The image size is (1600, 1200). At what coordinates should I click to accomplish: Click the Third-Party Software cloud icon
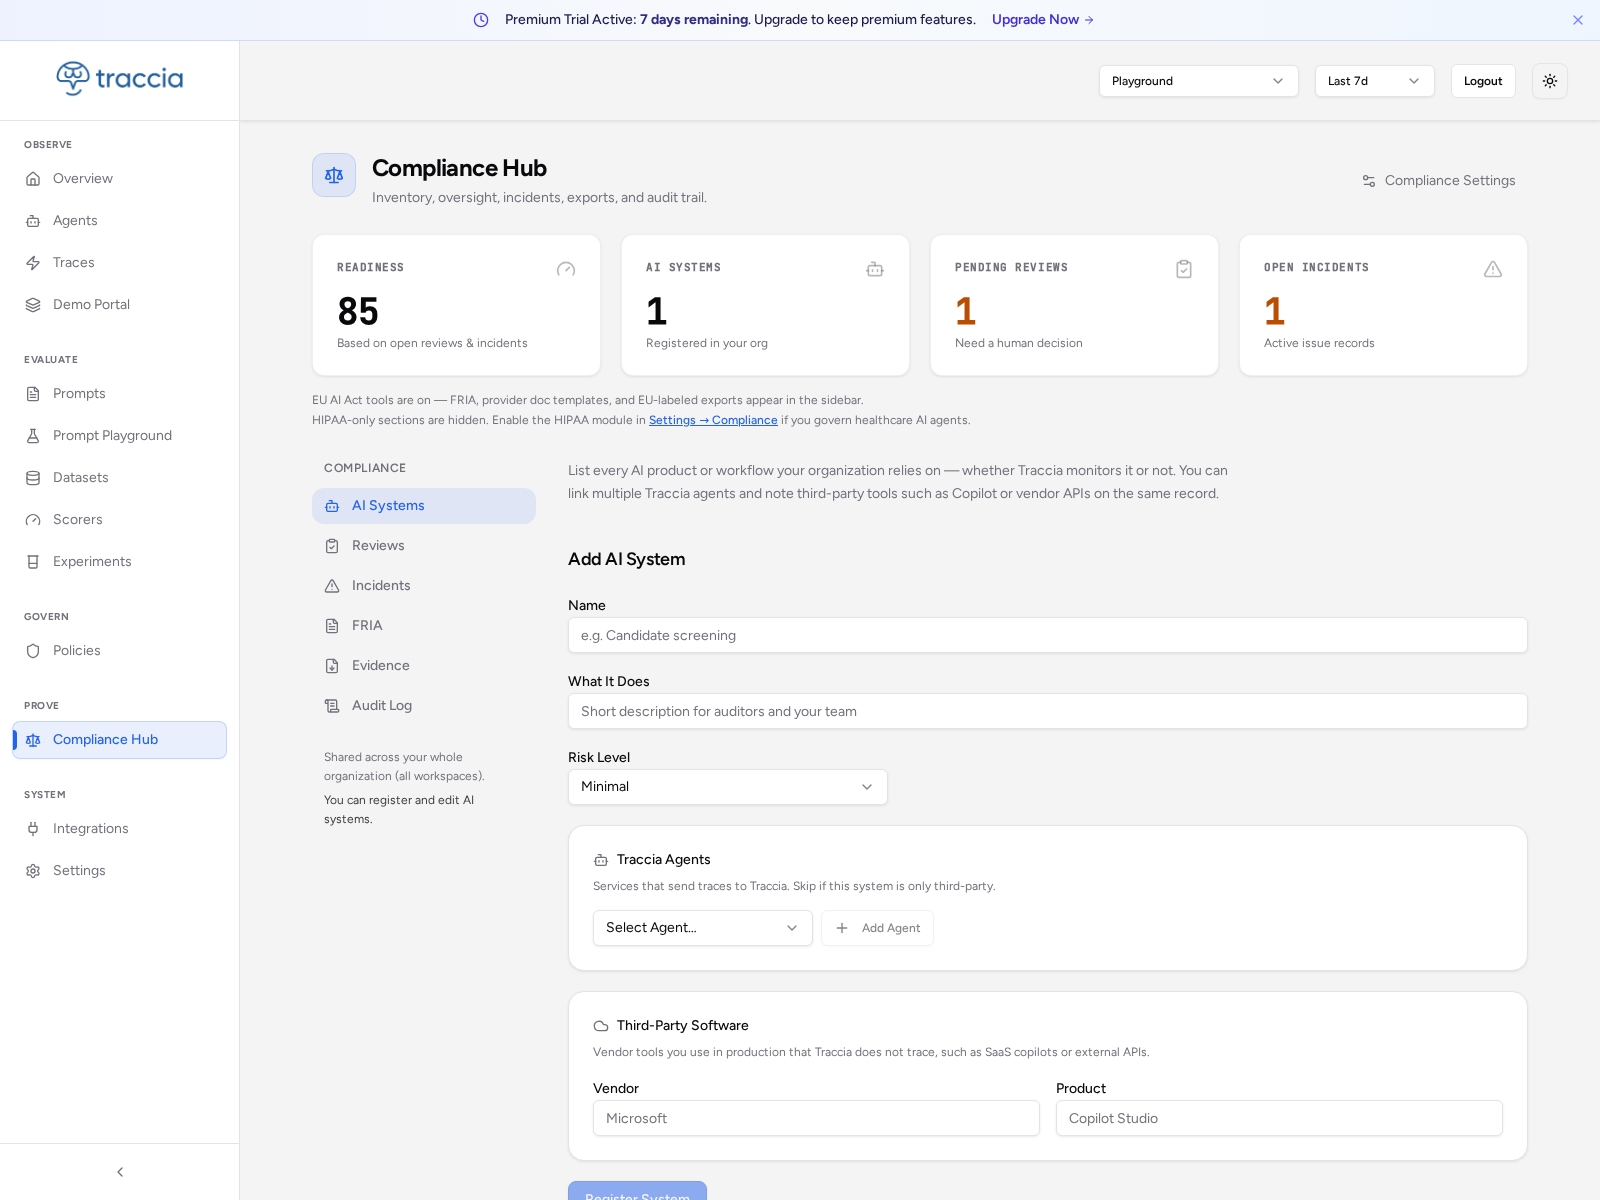(x=601, y=1026)
